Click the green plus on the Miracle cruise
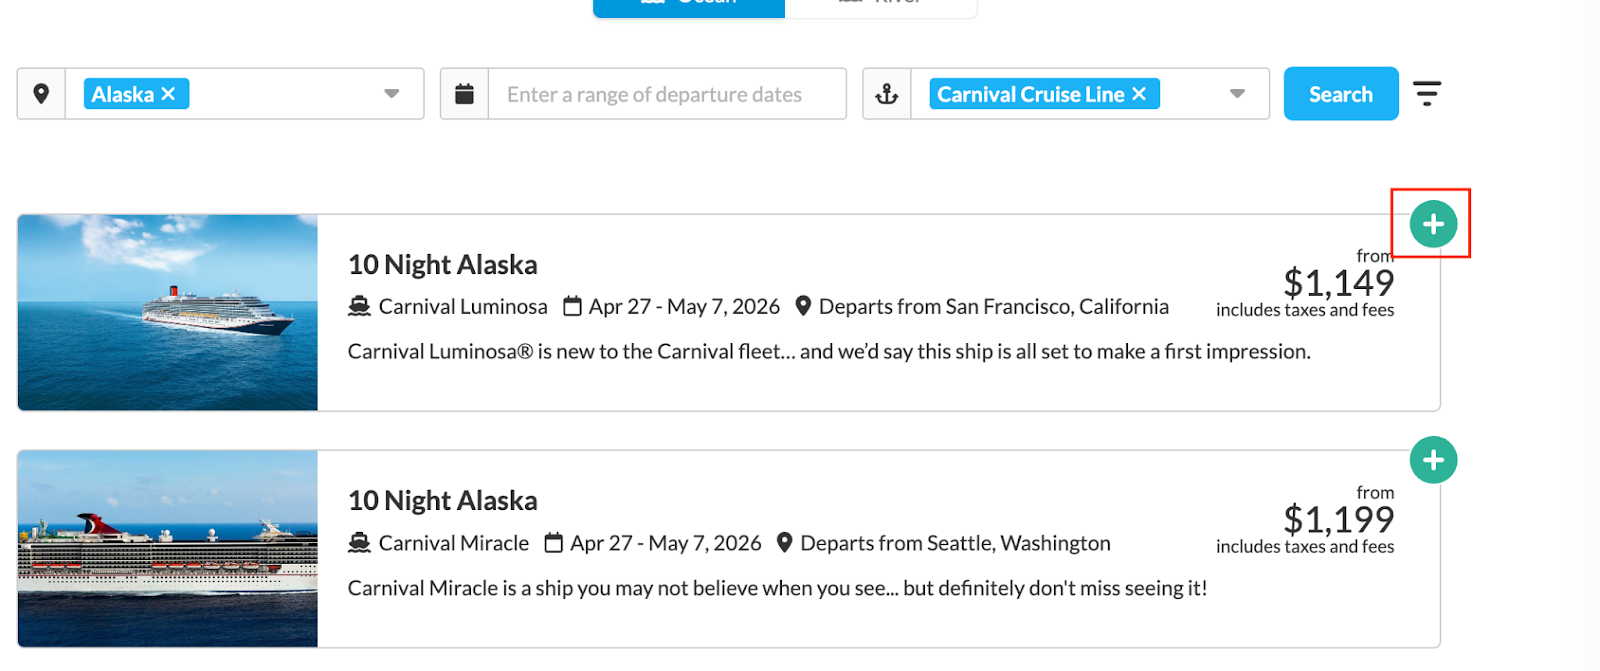The width and height of the screenshot is (1600, 671). [x=1433, y=460]
